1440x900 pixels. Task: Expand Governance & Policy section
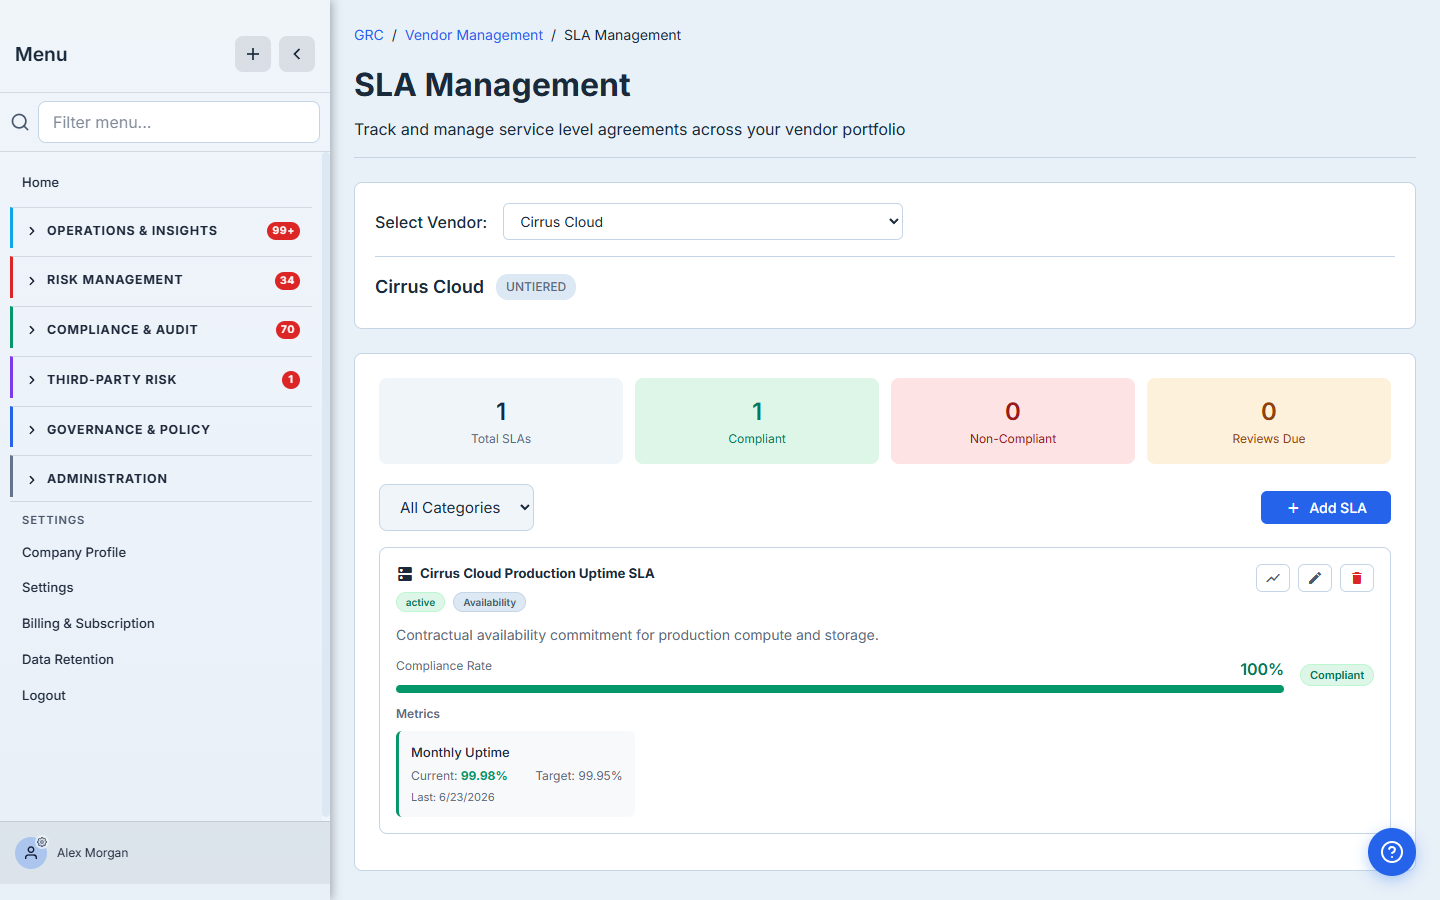[x=161, y=430]
